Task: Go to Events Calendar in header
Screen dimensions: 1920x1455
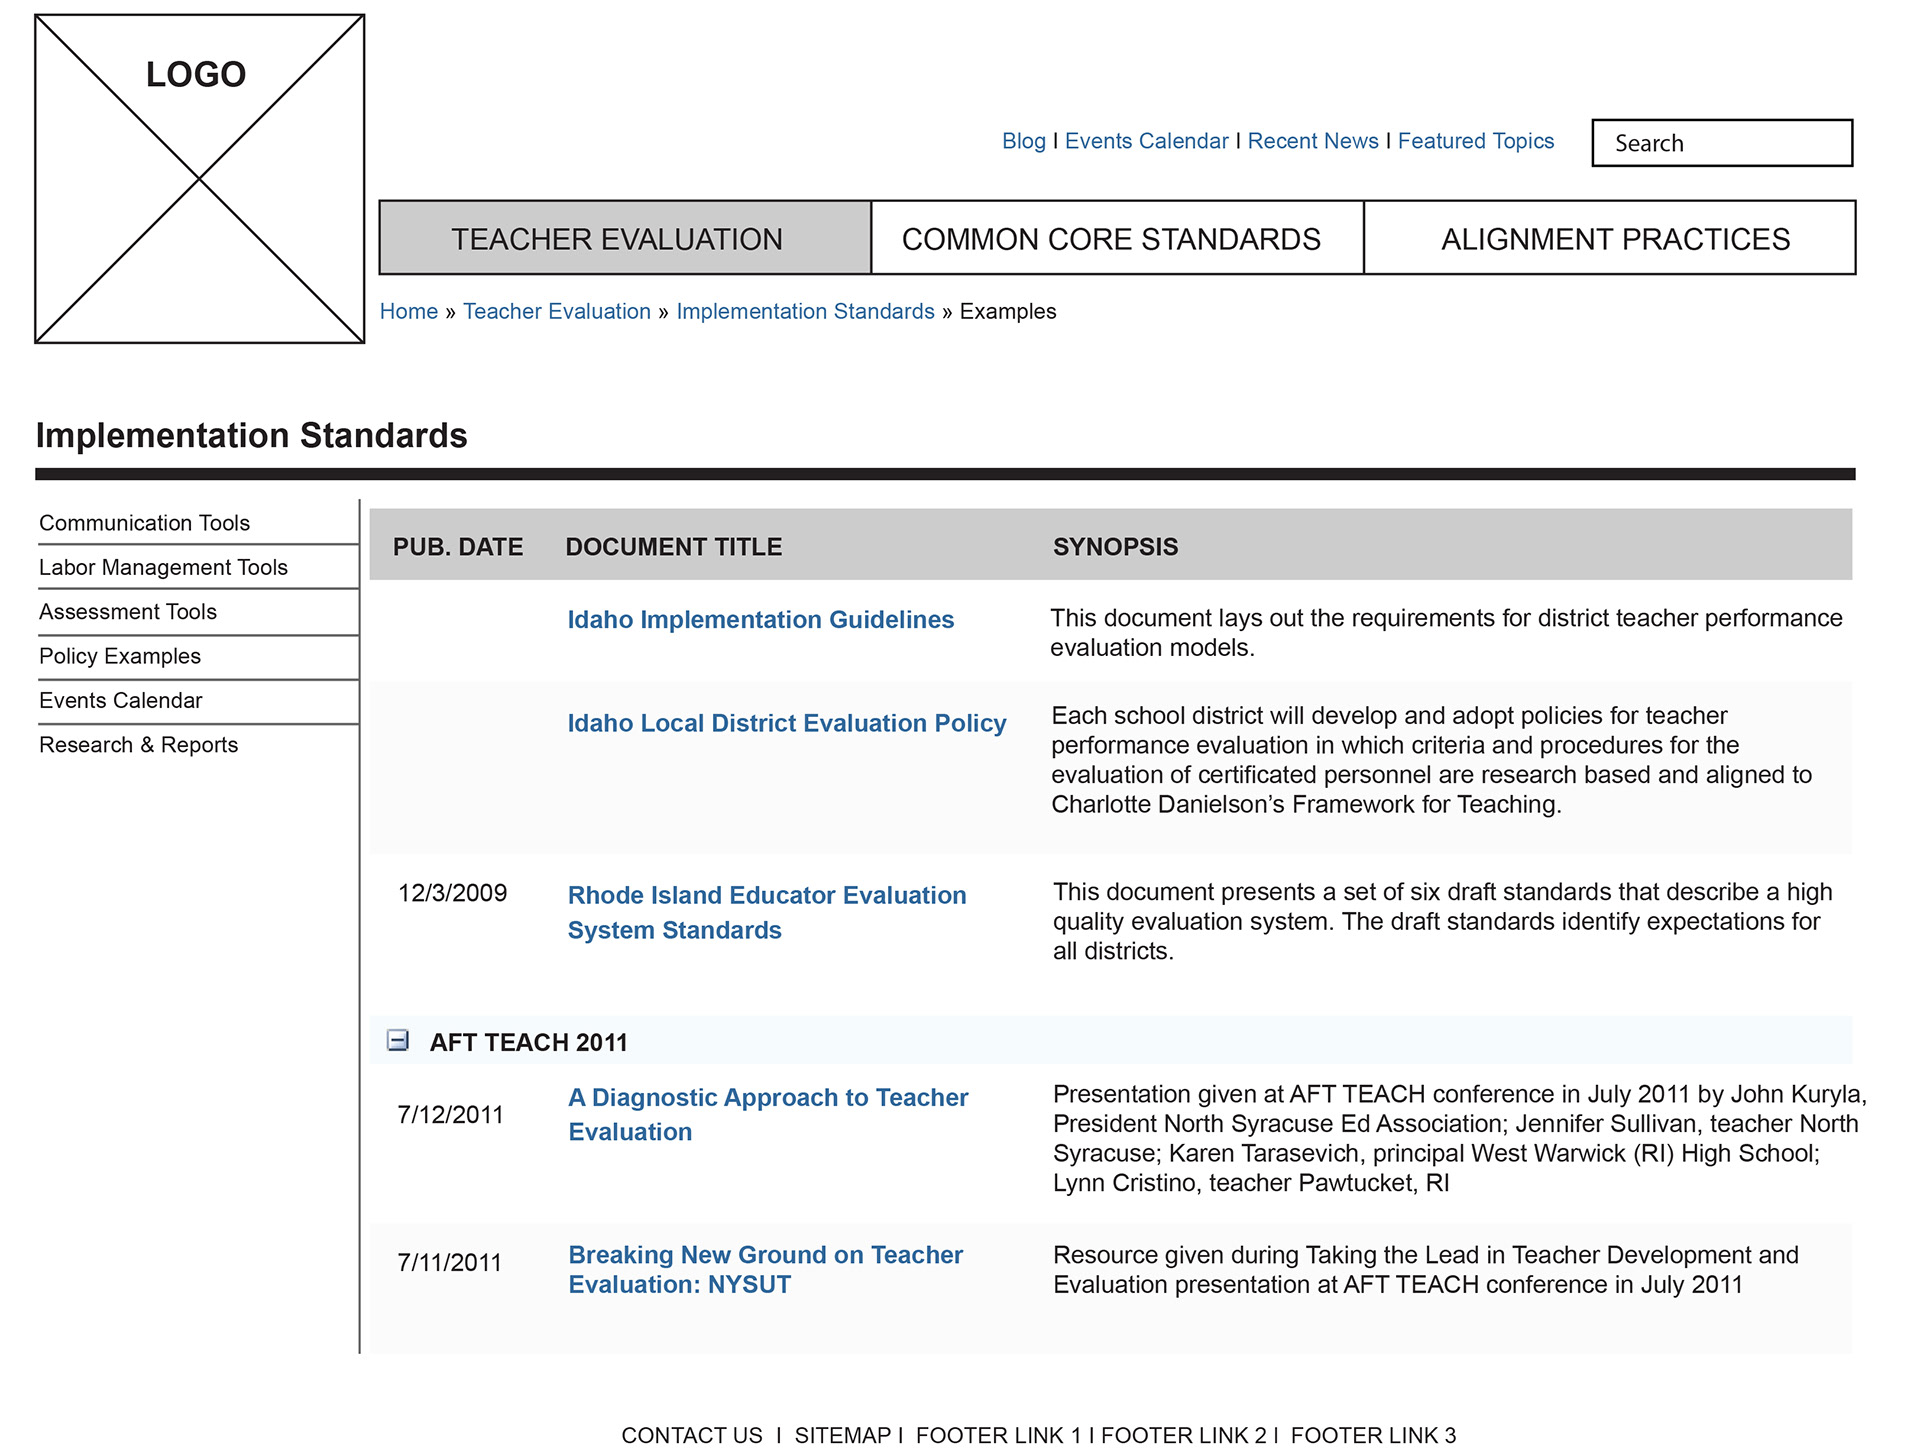Action: pos(1146,141)
